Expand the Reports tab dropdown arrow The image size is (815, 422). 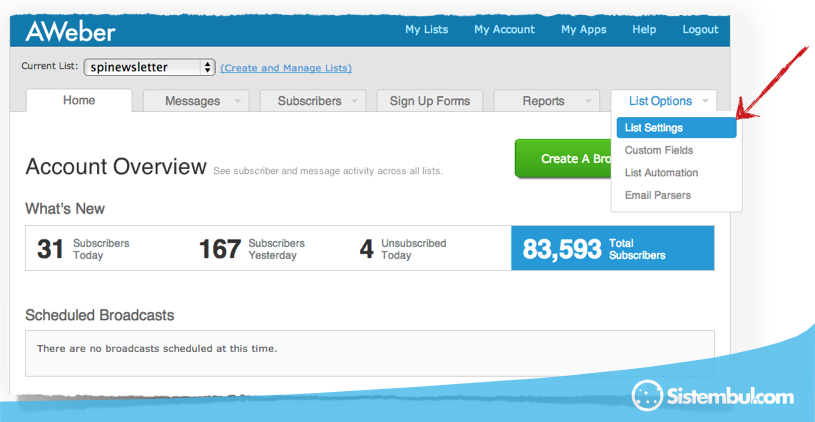click(588, 101)
